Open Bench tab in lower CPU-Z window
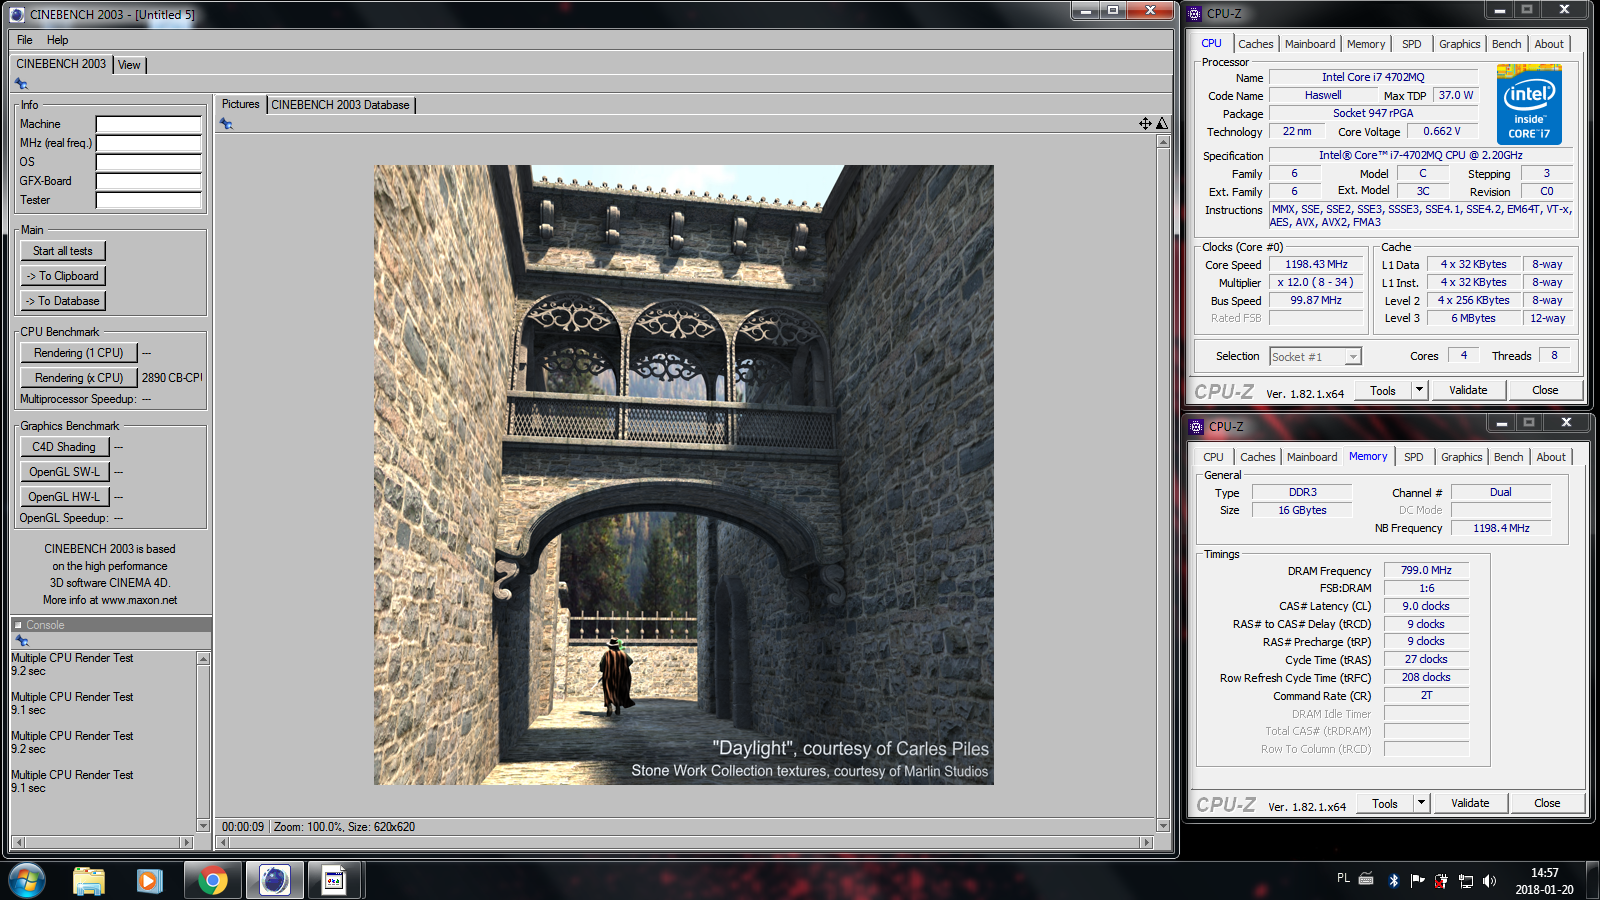Screen dimensions: 1600x900 pos(1509,457)
